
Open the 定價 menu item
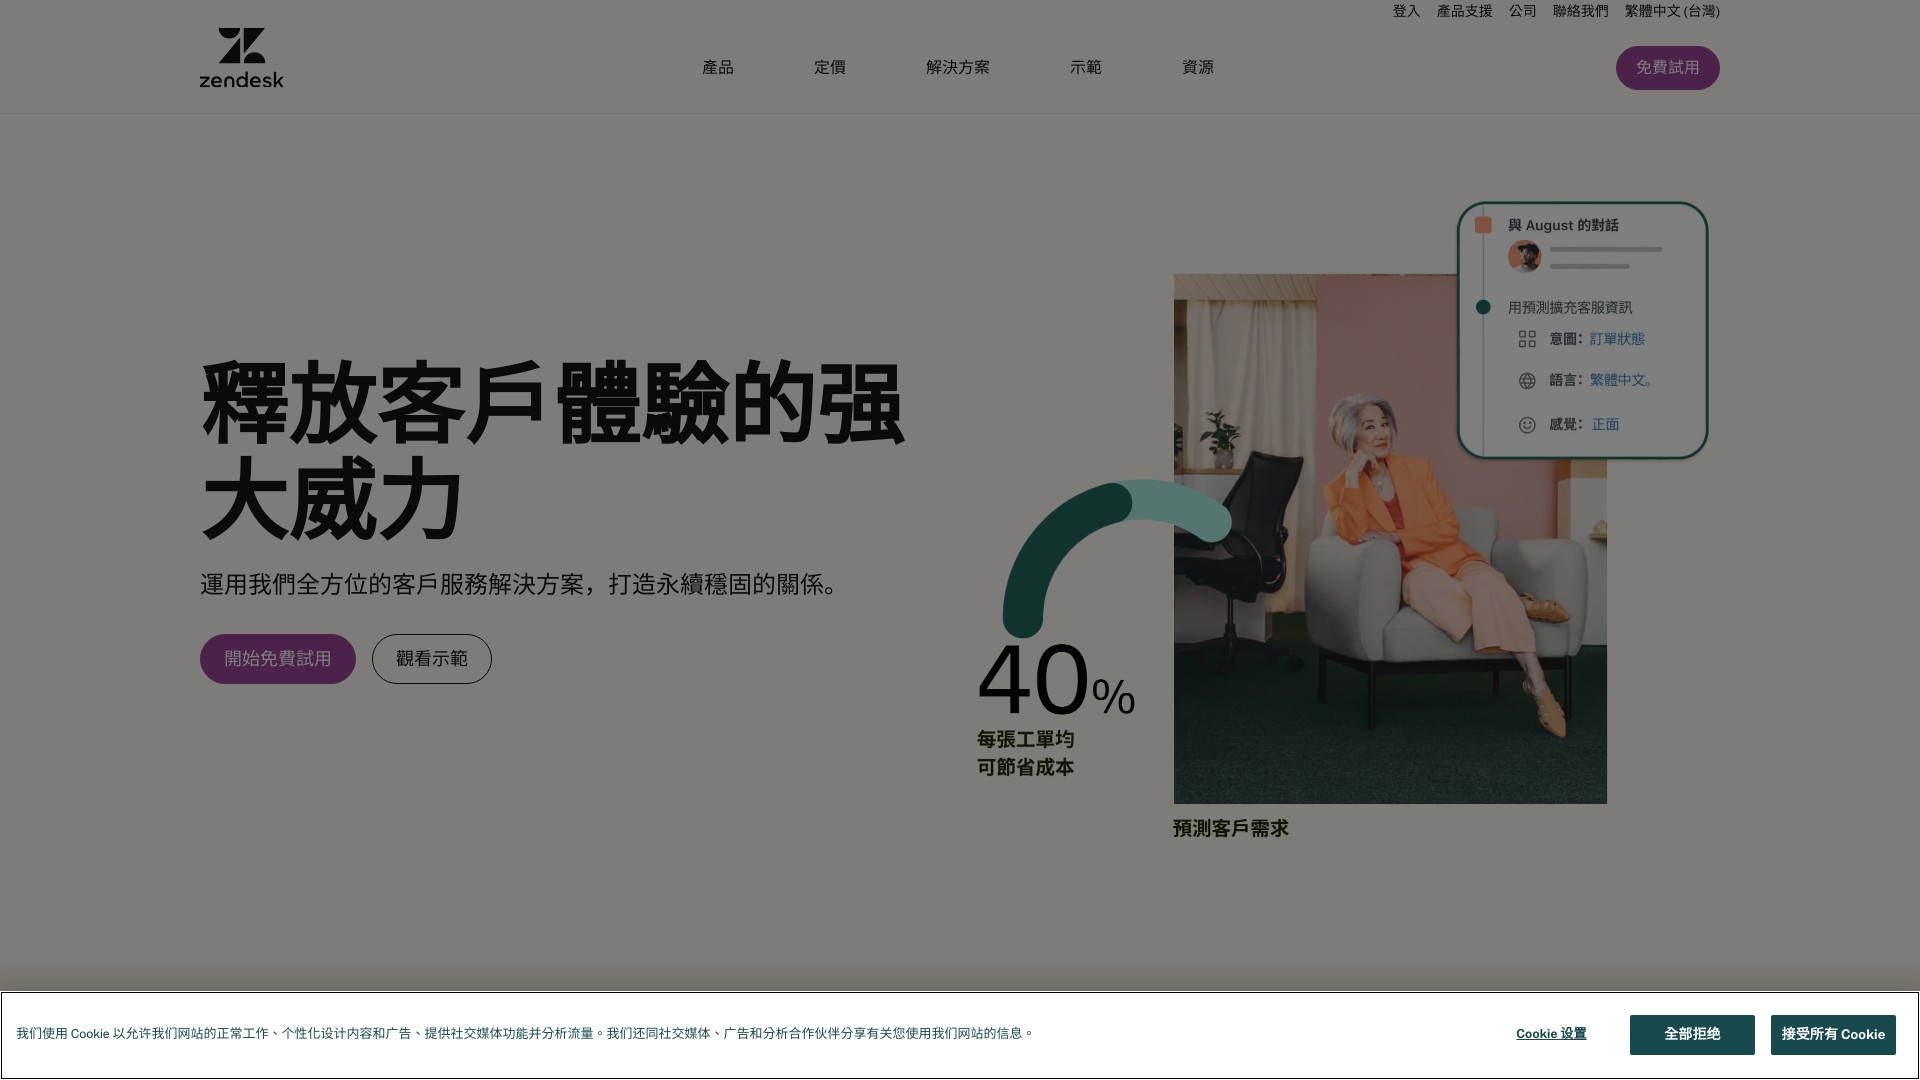829,67
